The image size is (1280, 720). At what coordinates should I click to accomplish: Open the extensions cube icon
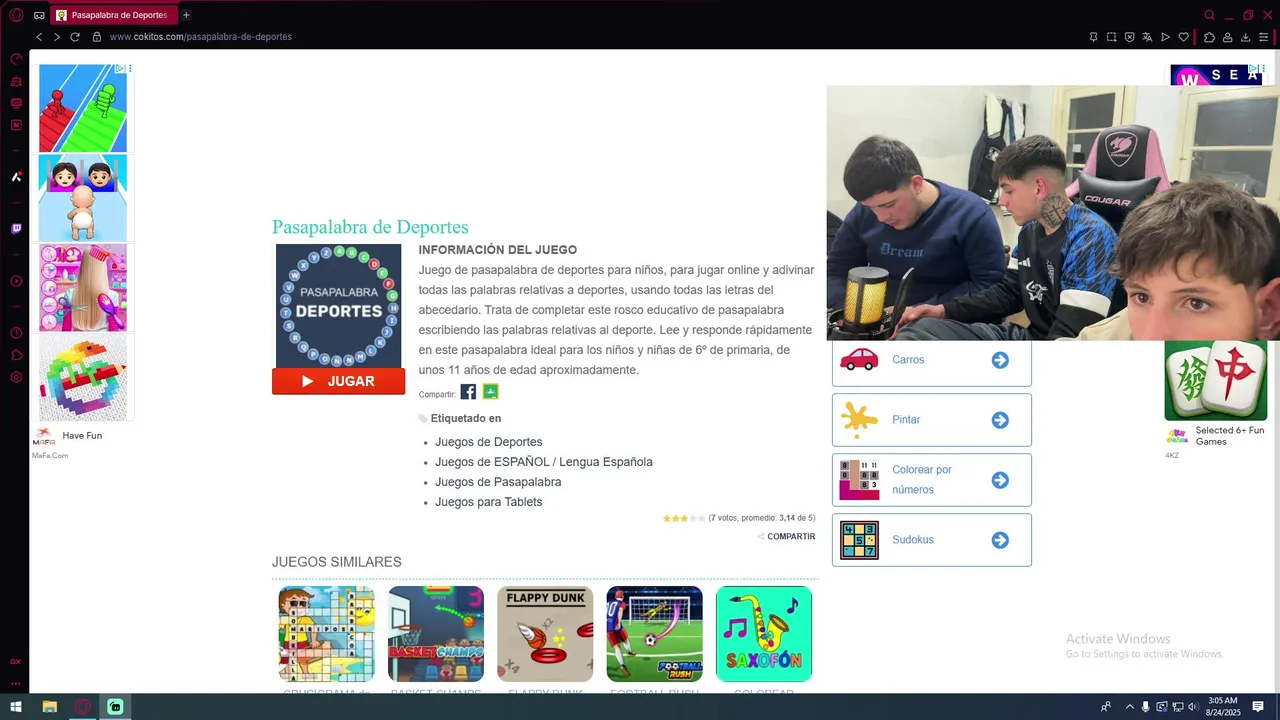coord(1209,37)
